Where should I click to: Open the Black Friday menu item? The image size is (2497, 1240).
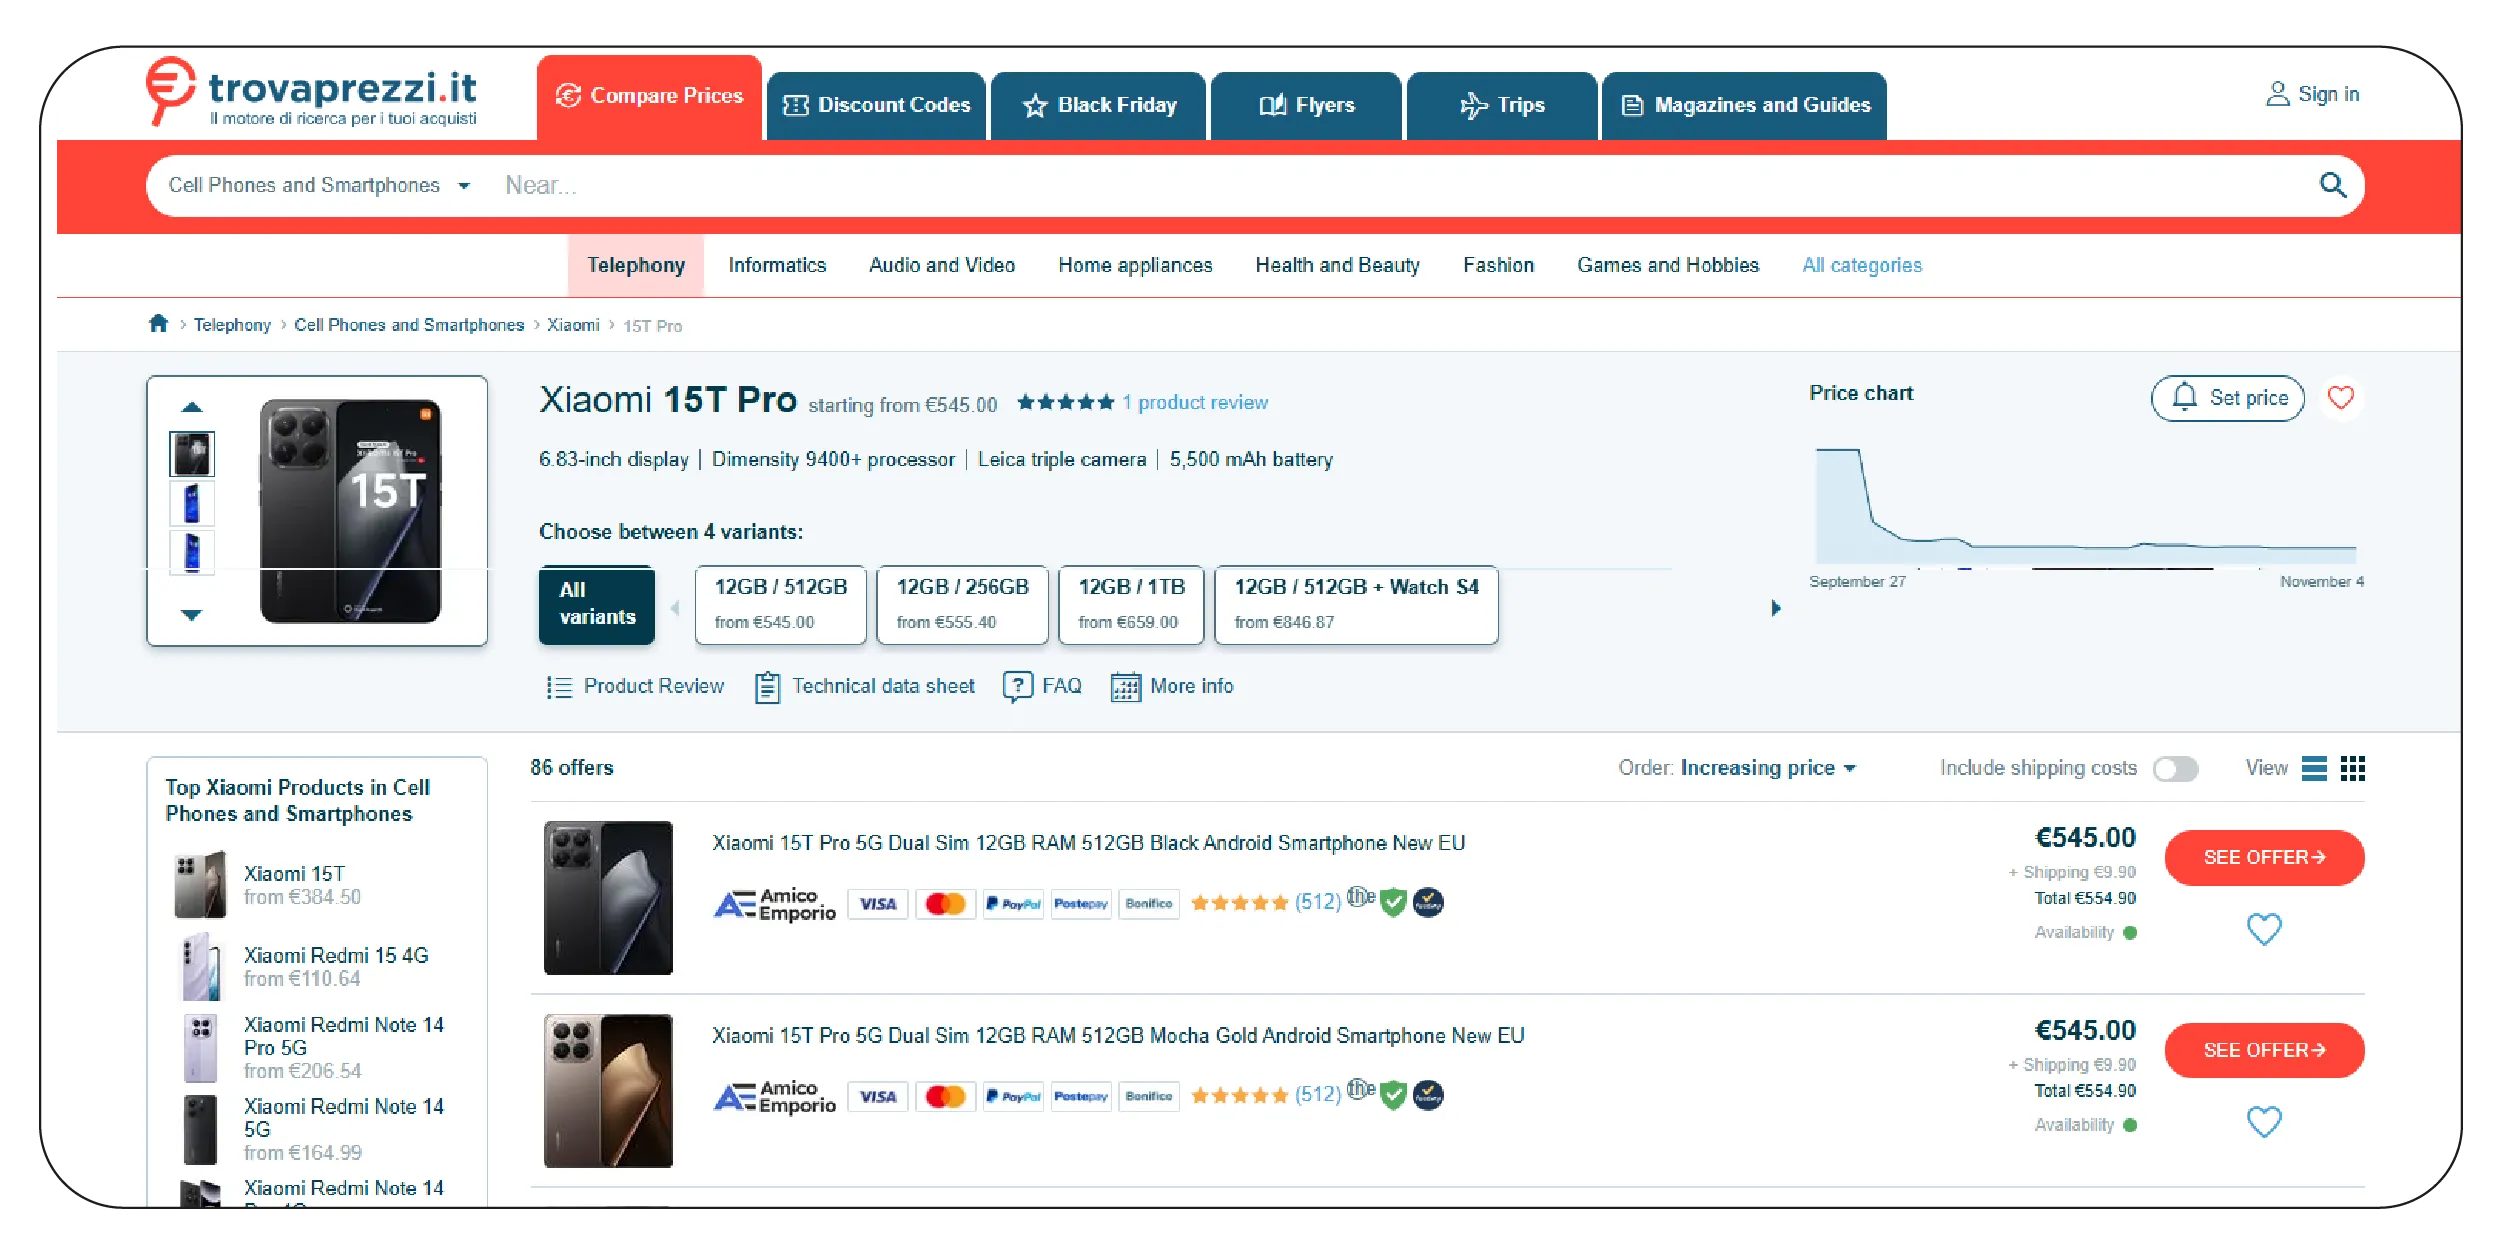coord(1098,105)
